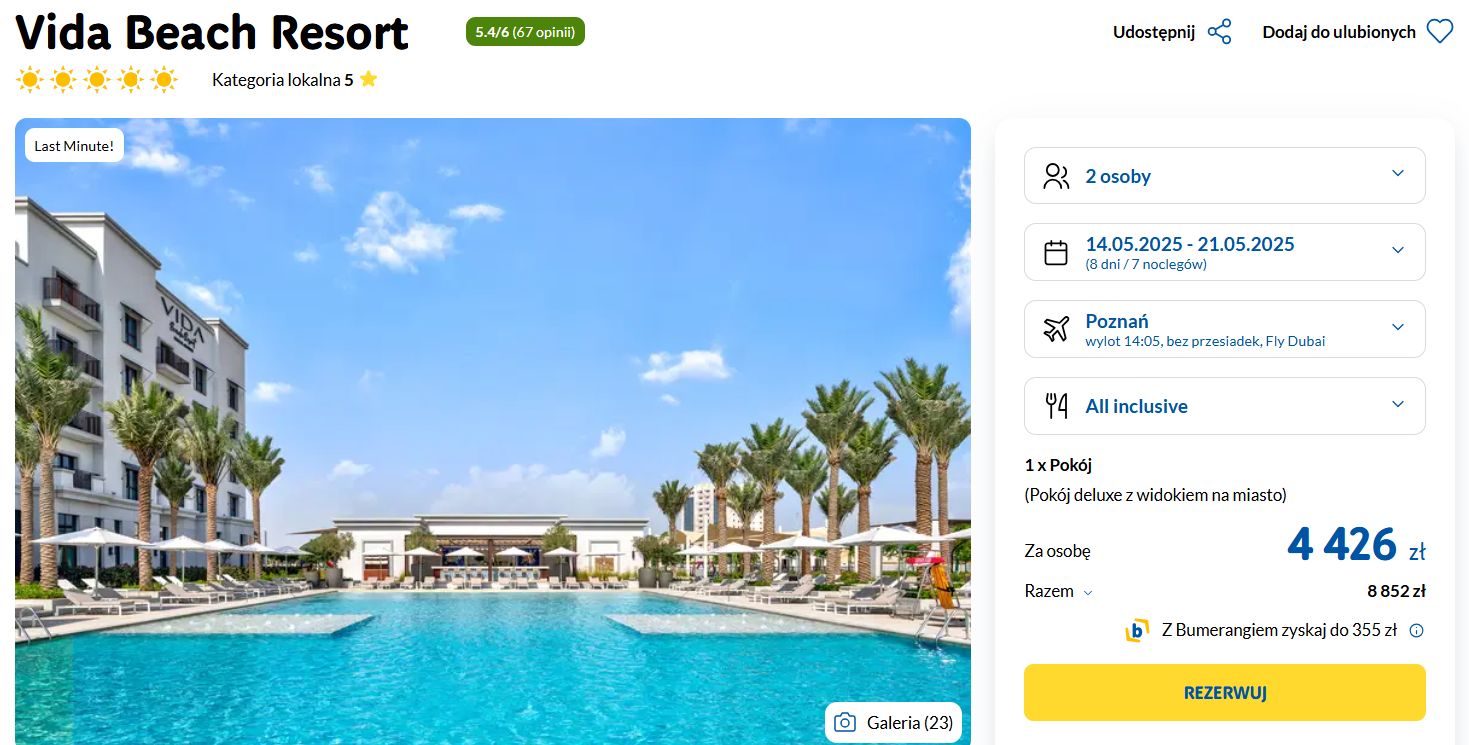Click the Bumerang info circle icon

tap(1416, 631)
